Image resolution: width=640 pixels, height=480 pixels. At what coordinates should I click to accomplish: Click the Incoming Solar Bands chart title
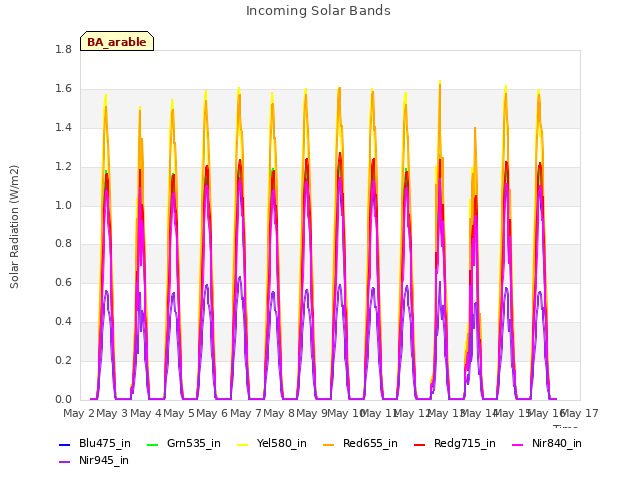[318, 11]
